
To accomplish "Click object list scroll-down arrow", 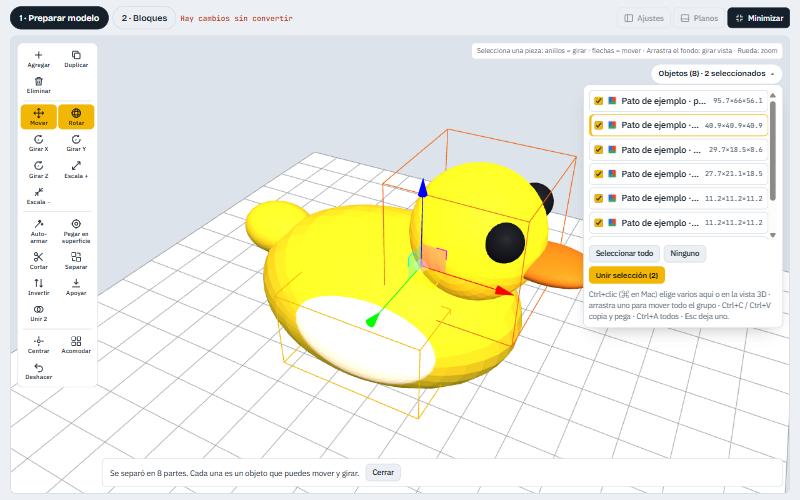I will click(x=772, y=235).
